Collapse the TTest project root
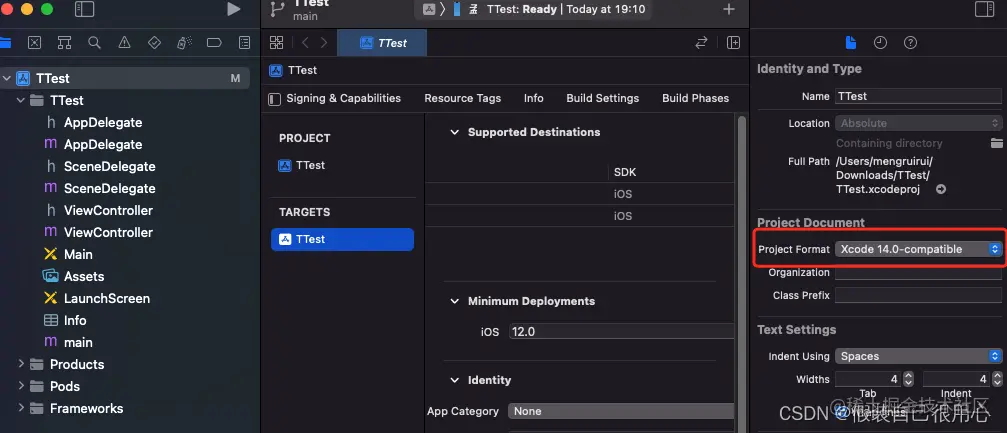Screen dimensions: 1007x433 click(x=7, y=78)
